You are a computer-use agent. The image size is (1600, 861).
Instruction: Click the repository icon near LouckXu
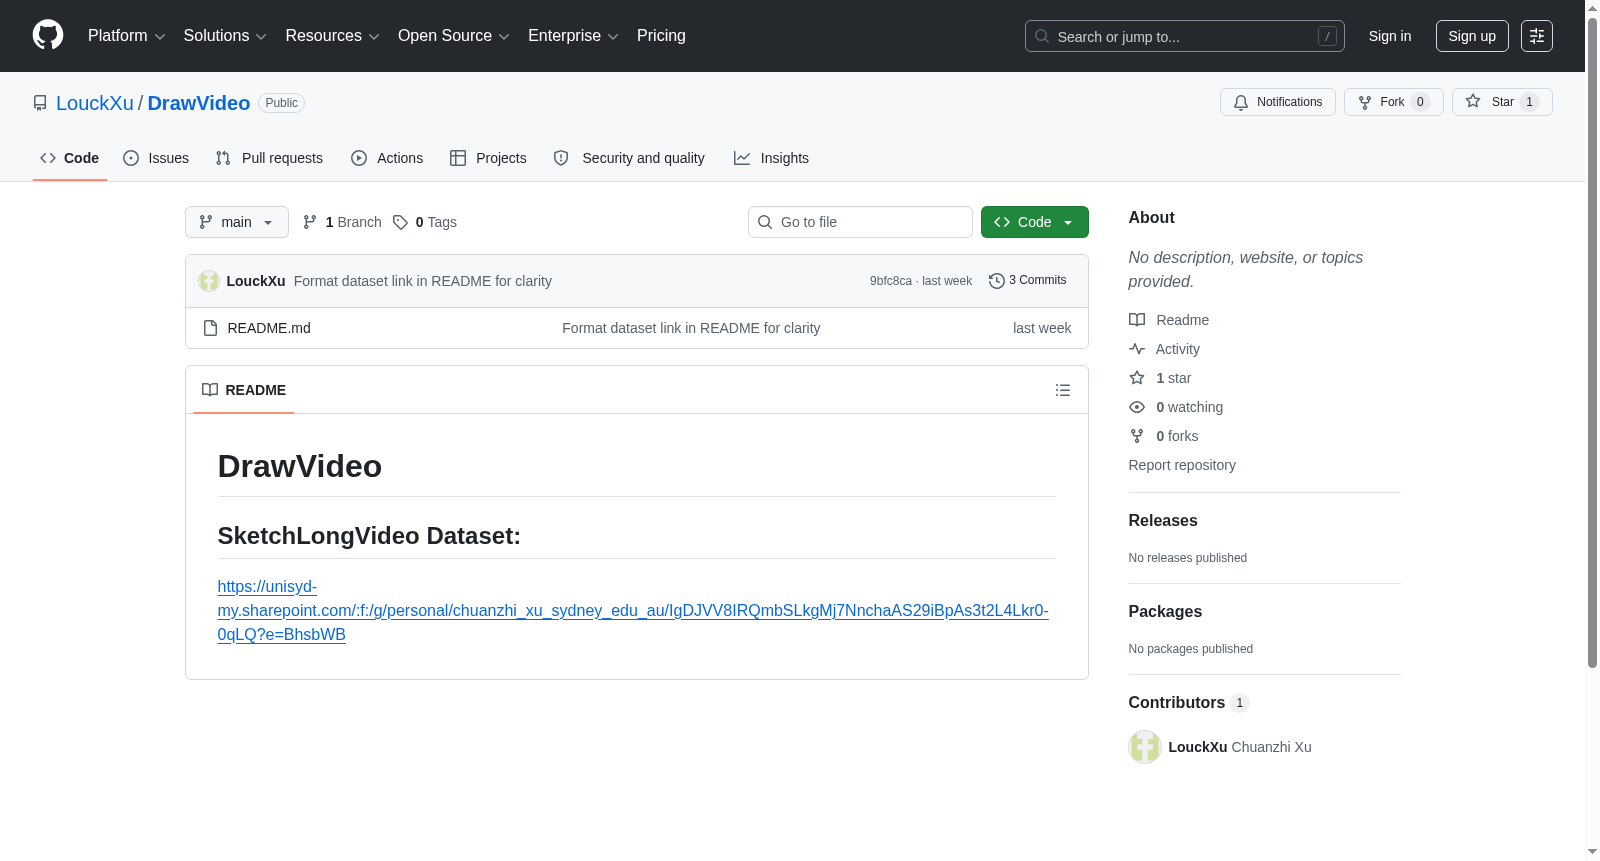pos(40,103)
